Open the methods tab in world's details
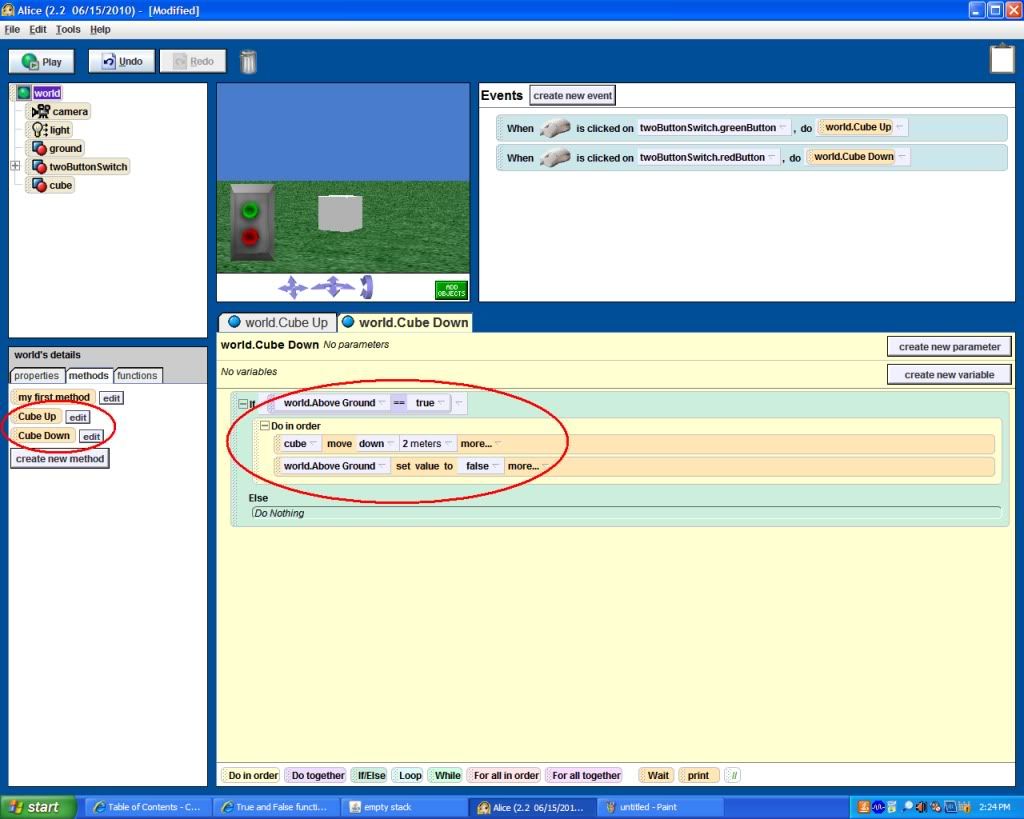This screenshot has width=1024, height=819. (x=88, y=376)
